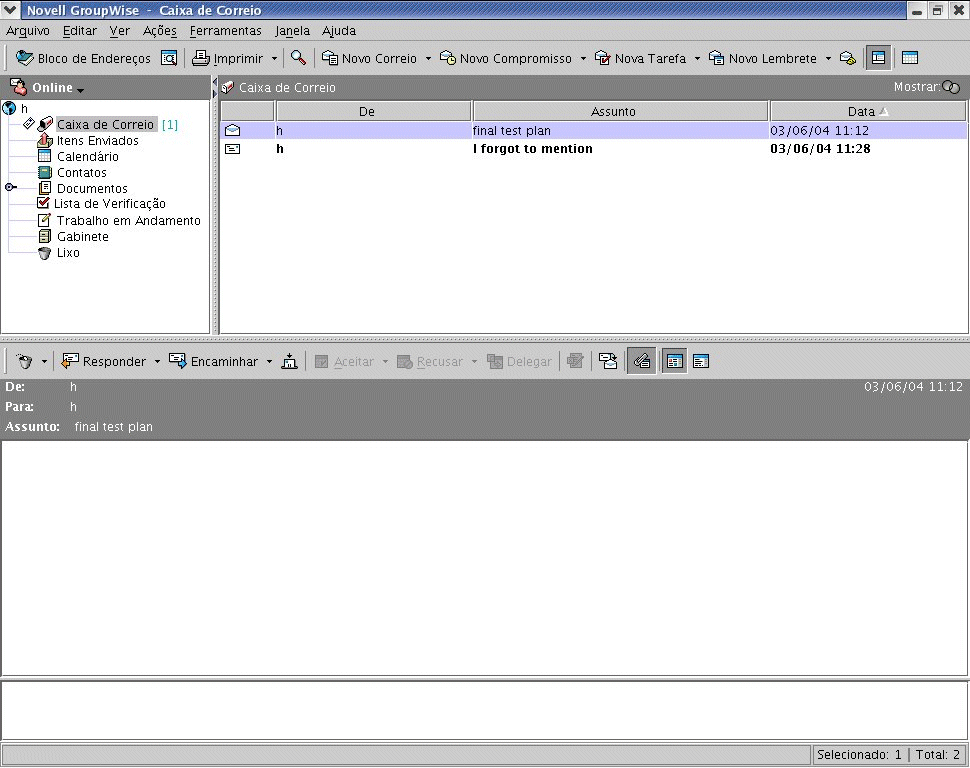Open the Ferramentas menu

pyautogui.click(x=225, y=31)
